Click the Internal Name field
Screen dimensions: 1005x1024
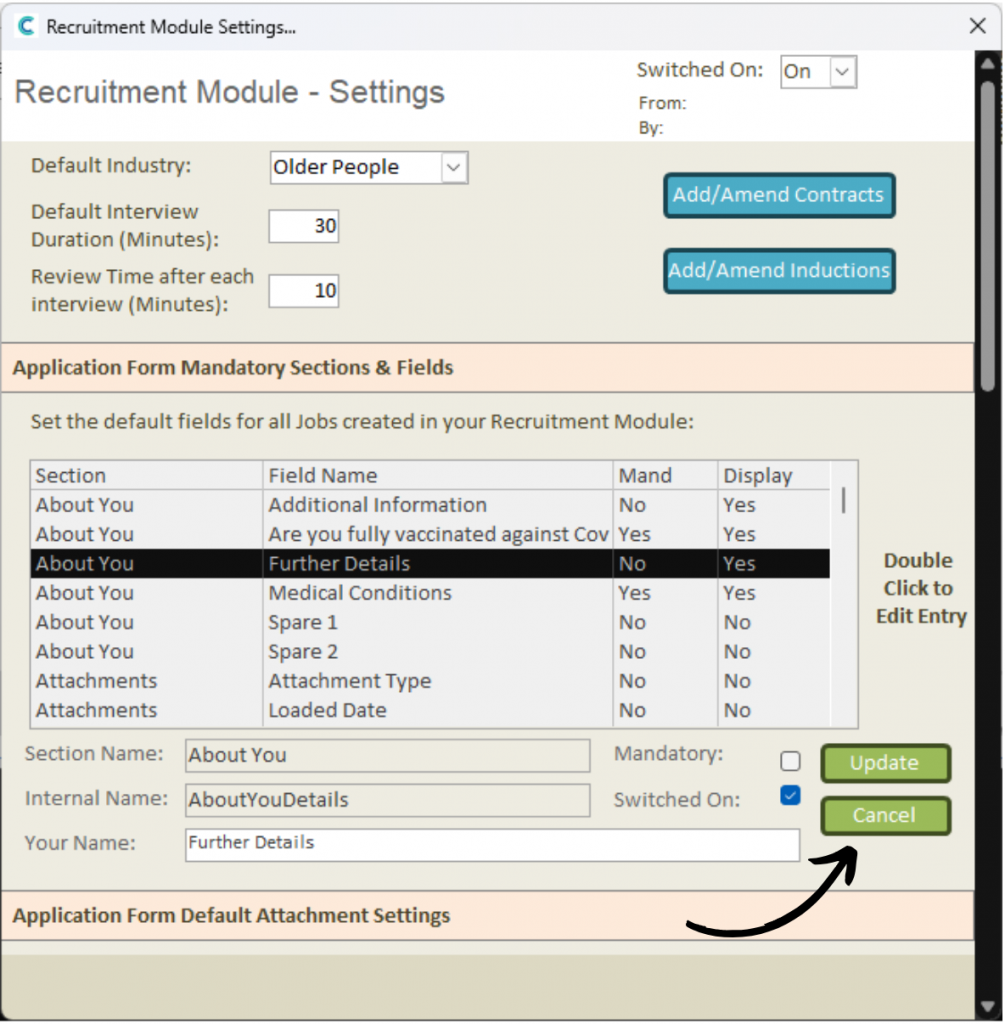click(387, 800)
